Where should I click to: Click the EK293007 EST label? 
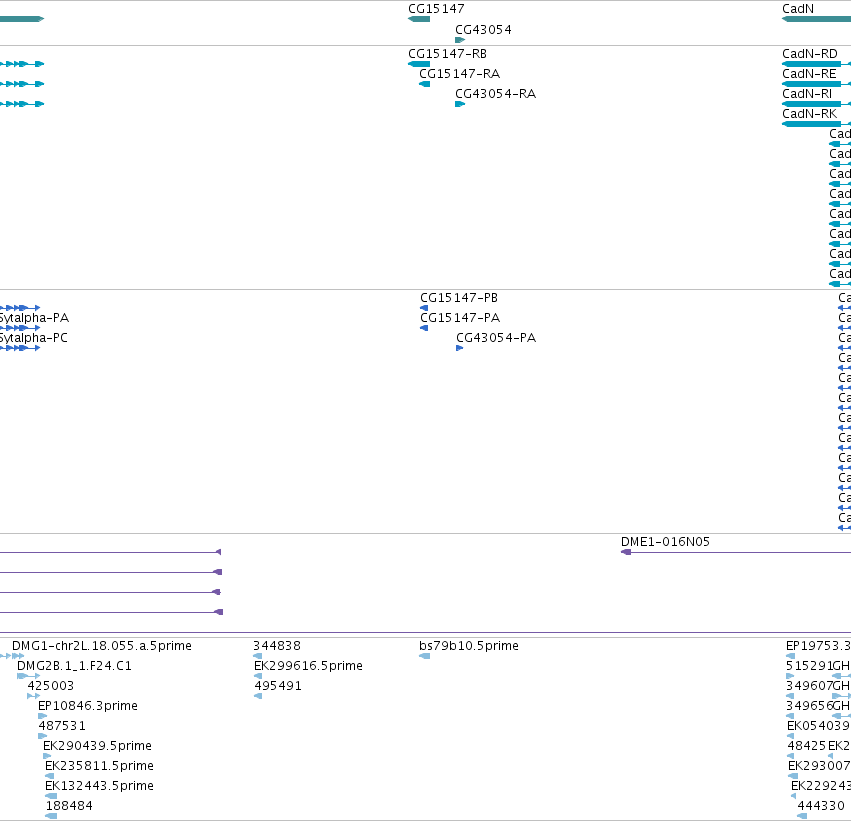819,766
